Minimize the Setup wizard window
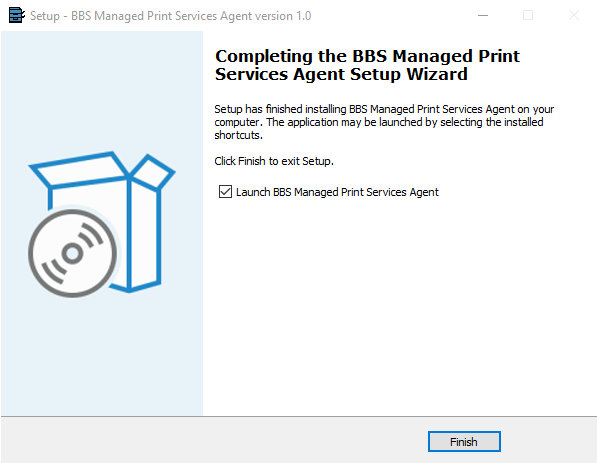The height and width of the screenshot is (463, 597). 483,16
